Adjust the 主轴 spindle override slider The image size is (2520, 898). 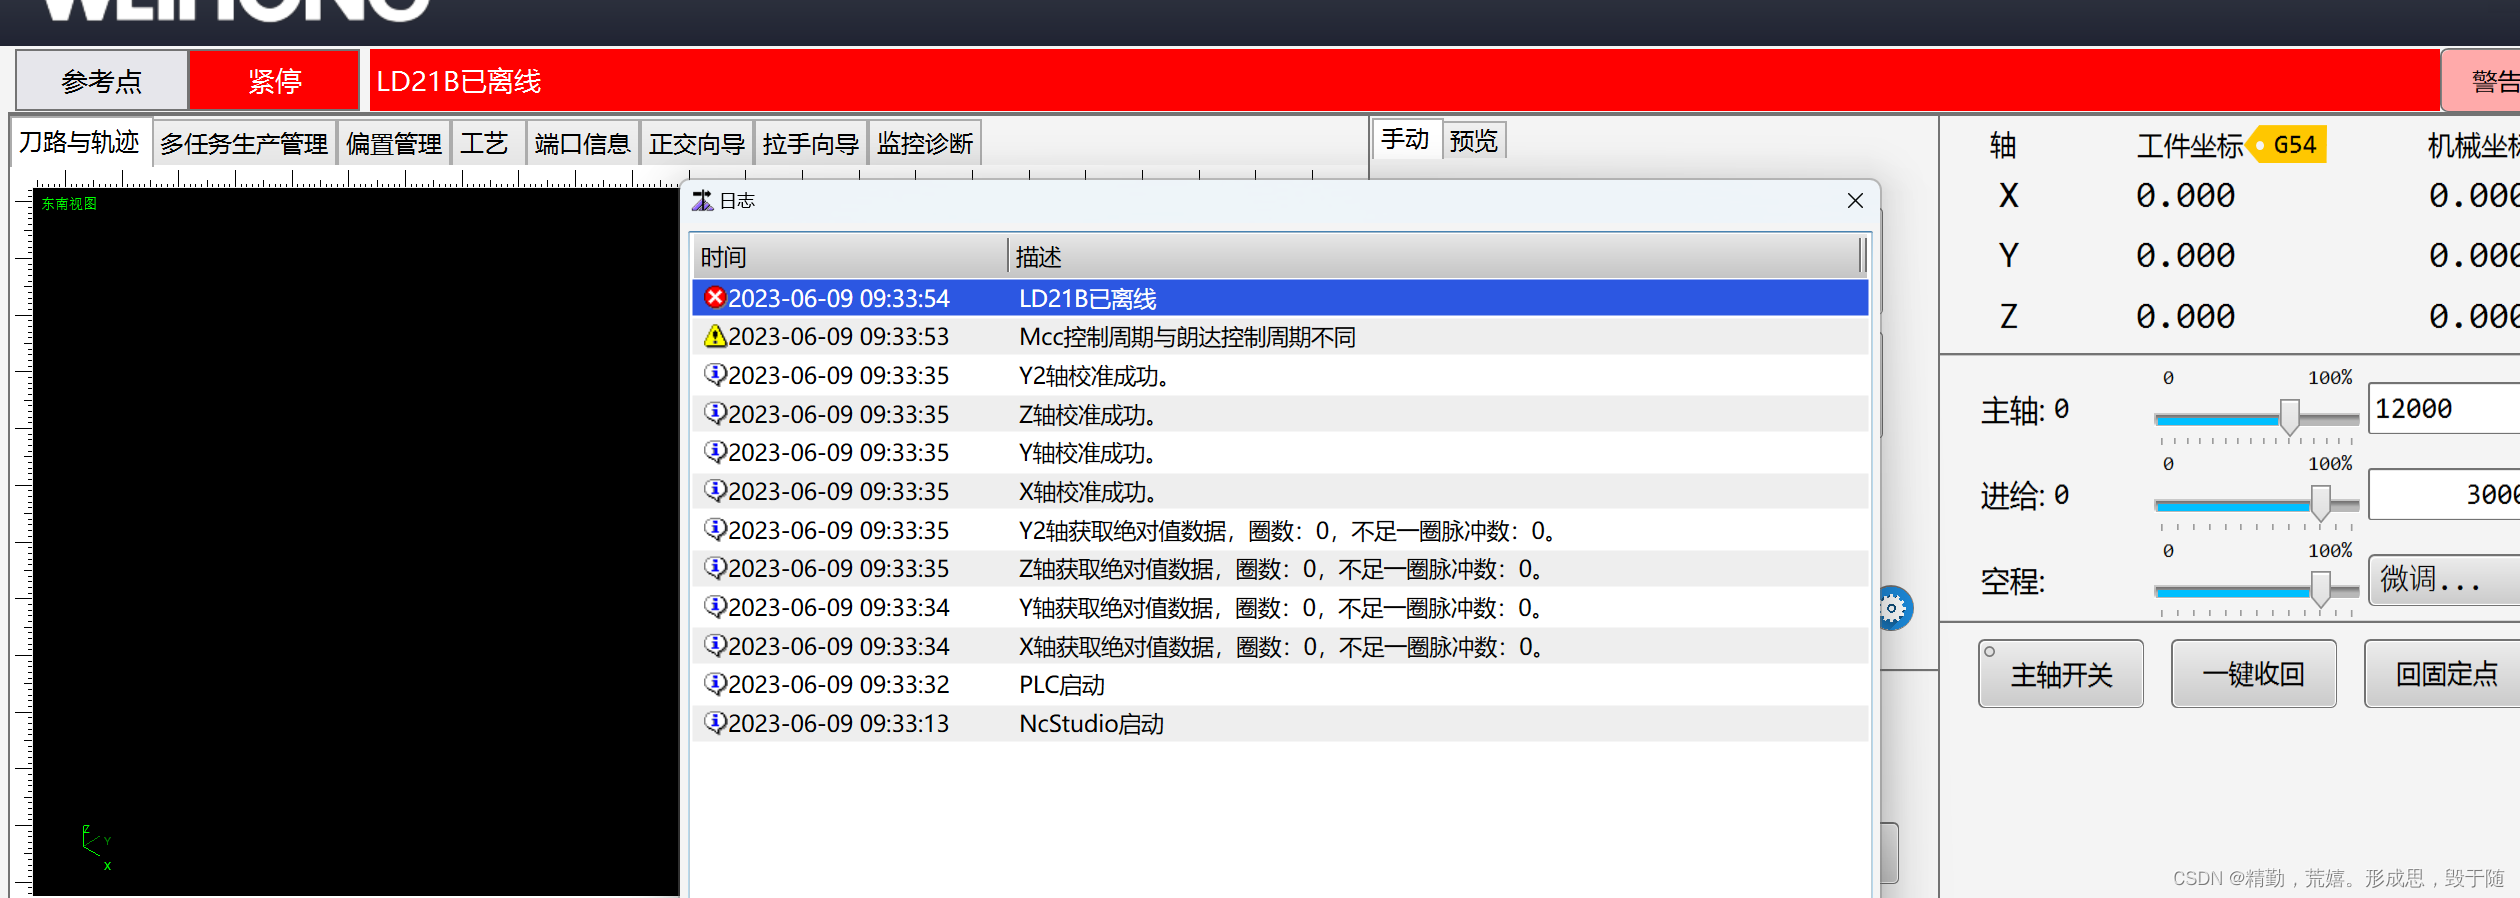click(2289, 417)
